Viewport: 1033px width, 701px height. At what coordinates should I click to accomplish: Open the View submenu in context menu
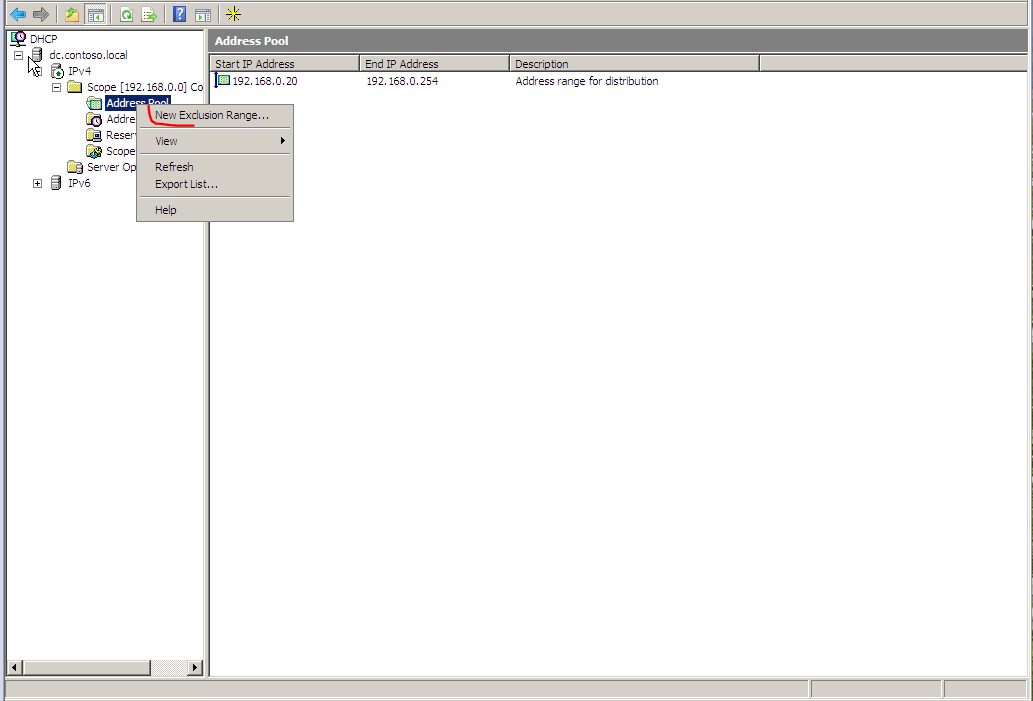[x=215, y=141]
